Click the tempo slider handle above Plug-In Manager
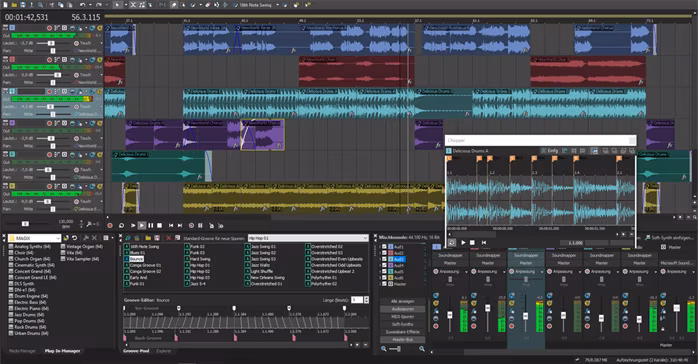The image size is (698, 364). pos(25,224)
